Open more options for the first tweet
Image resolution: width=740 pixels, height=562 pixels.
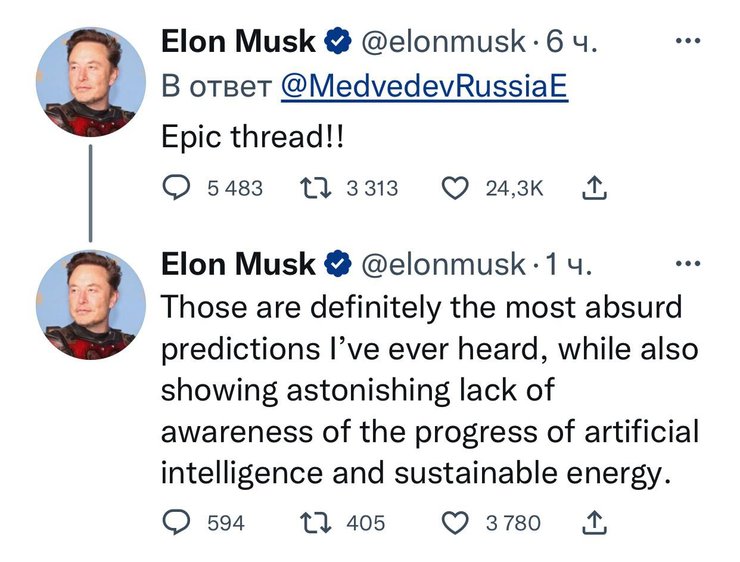688,41
